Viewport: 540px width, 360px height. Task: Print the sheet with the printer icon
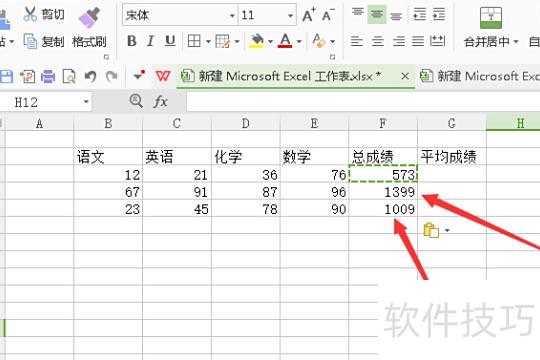[x=48, y=76]
